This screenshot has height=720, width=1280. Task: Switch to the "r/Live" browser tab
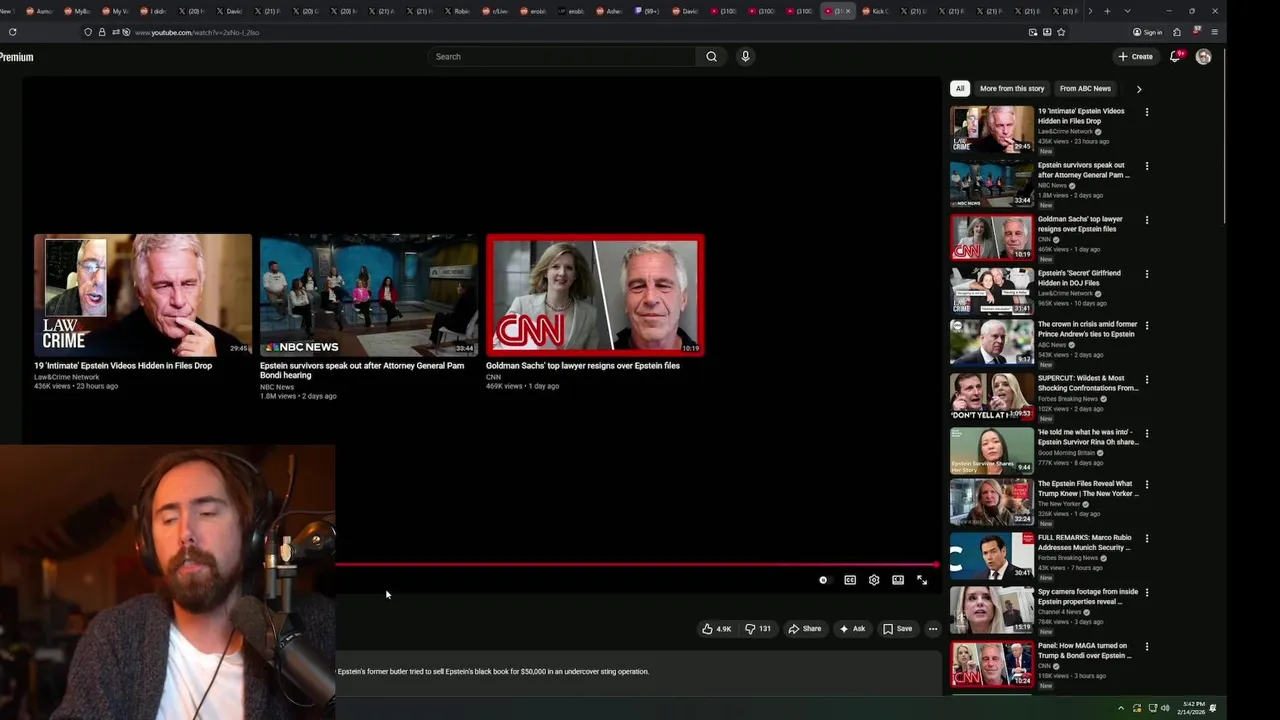(496, 11)
